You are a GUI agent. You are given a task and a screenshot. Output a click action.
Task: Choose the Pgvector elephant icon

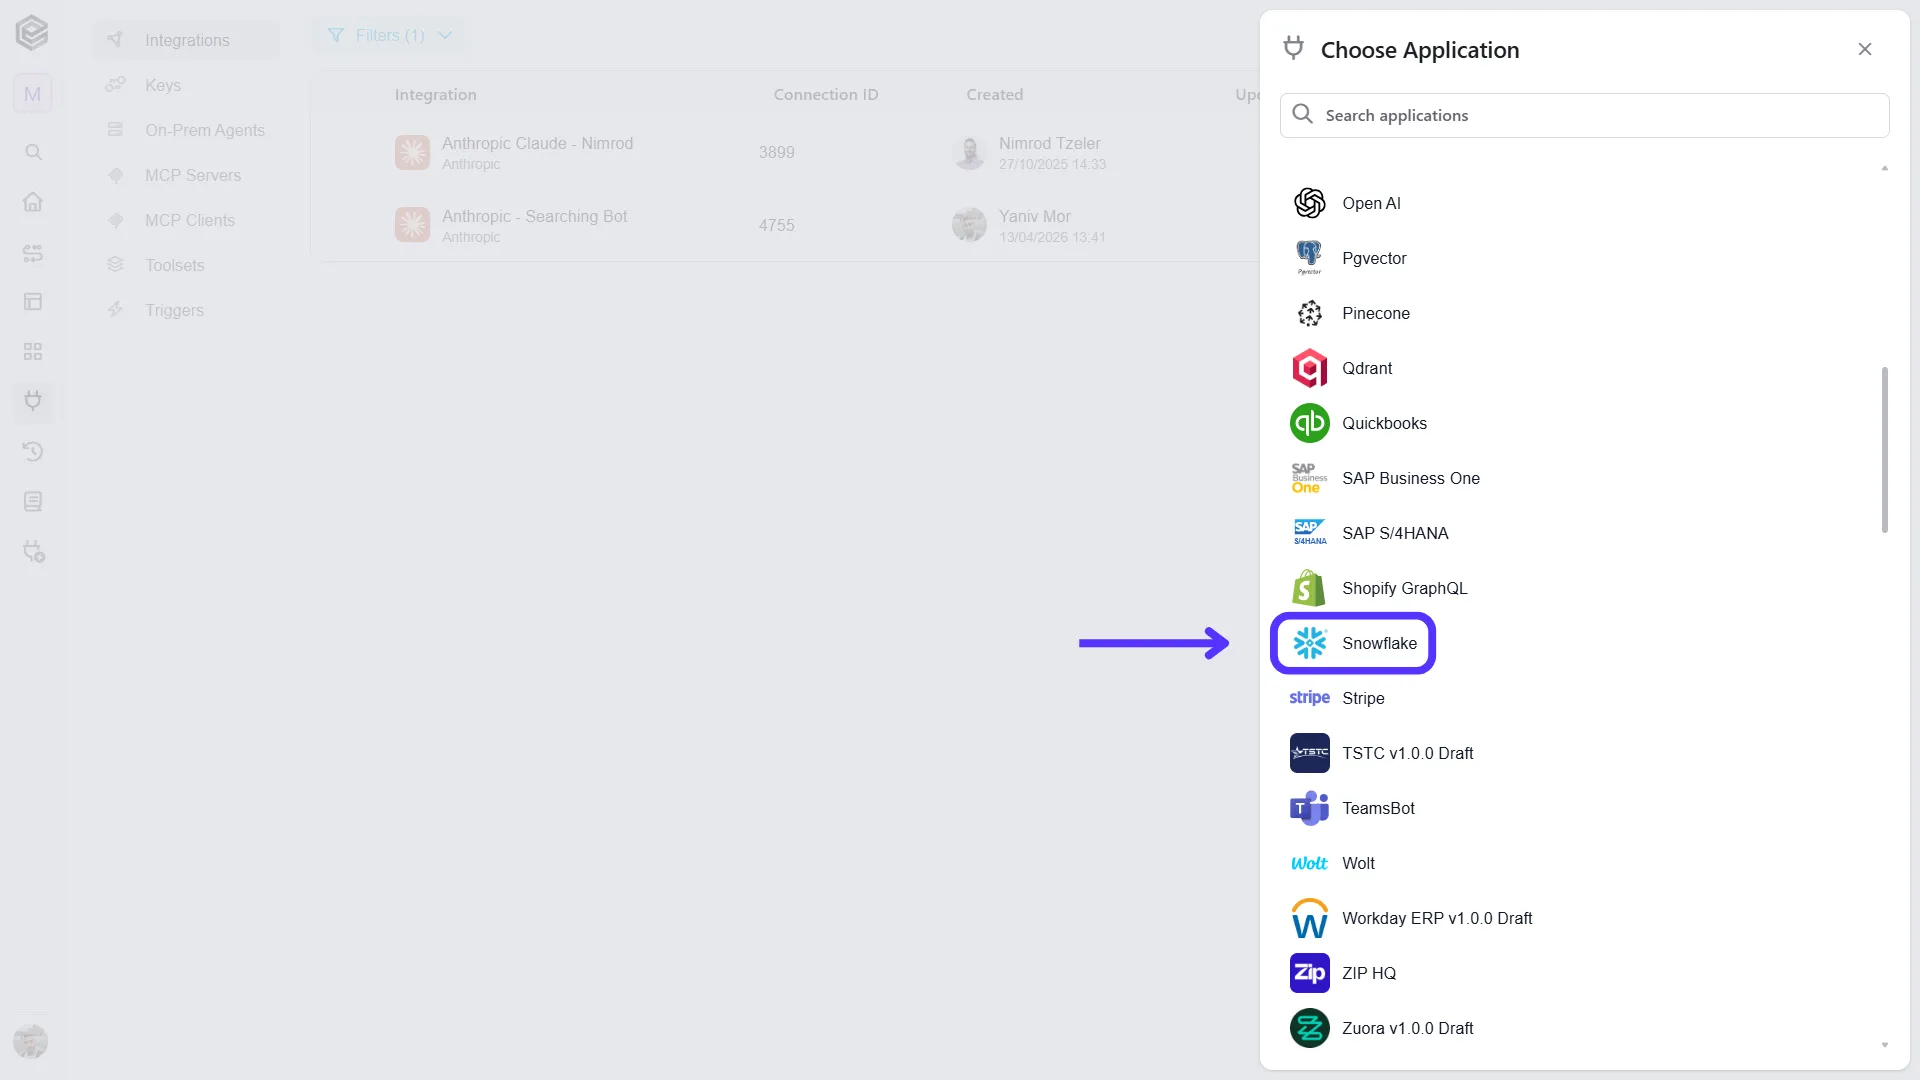point(1309,258)
